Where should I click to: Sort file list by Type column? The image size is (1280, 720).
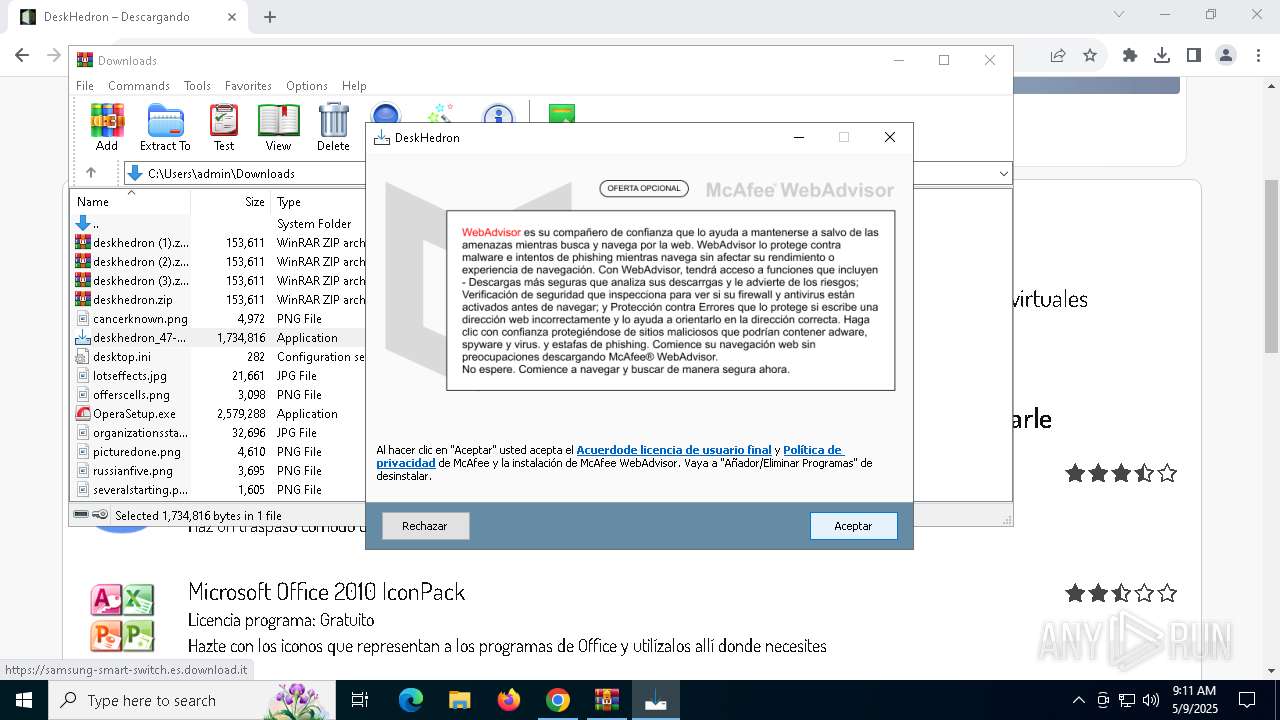pos(318,201)
